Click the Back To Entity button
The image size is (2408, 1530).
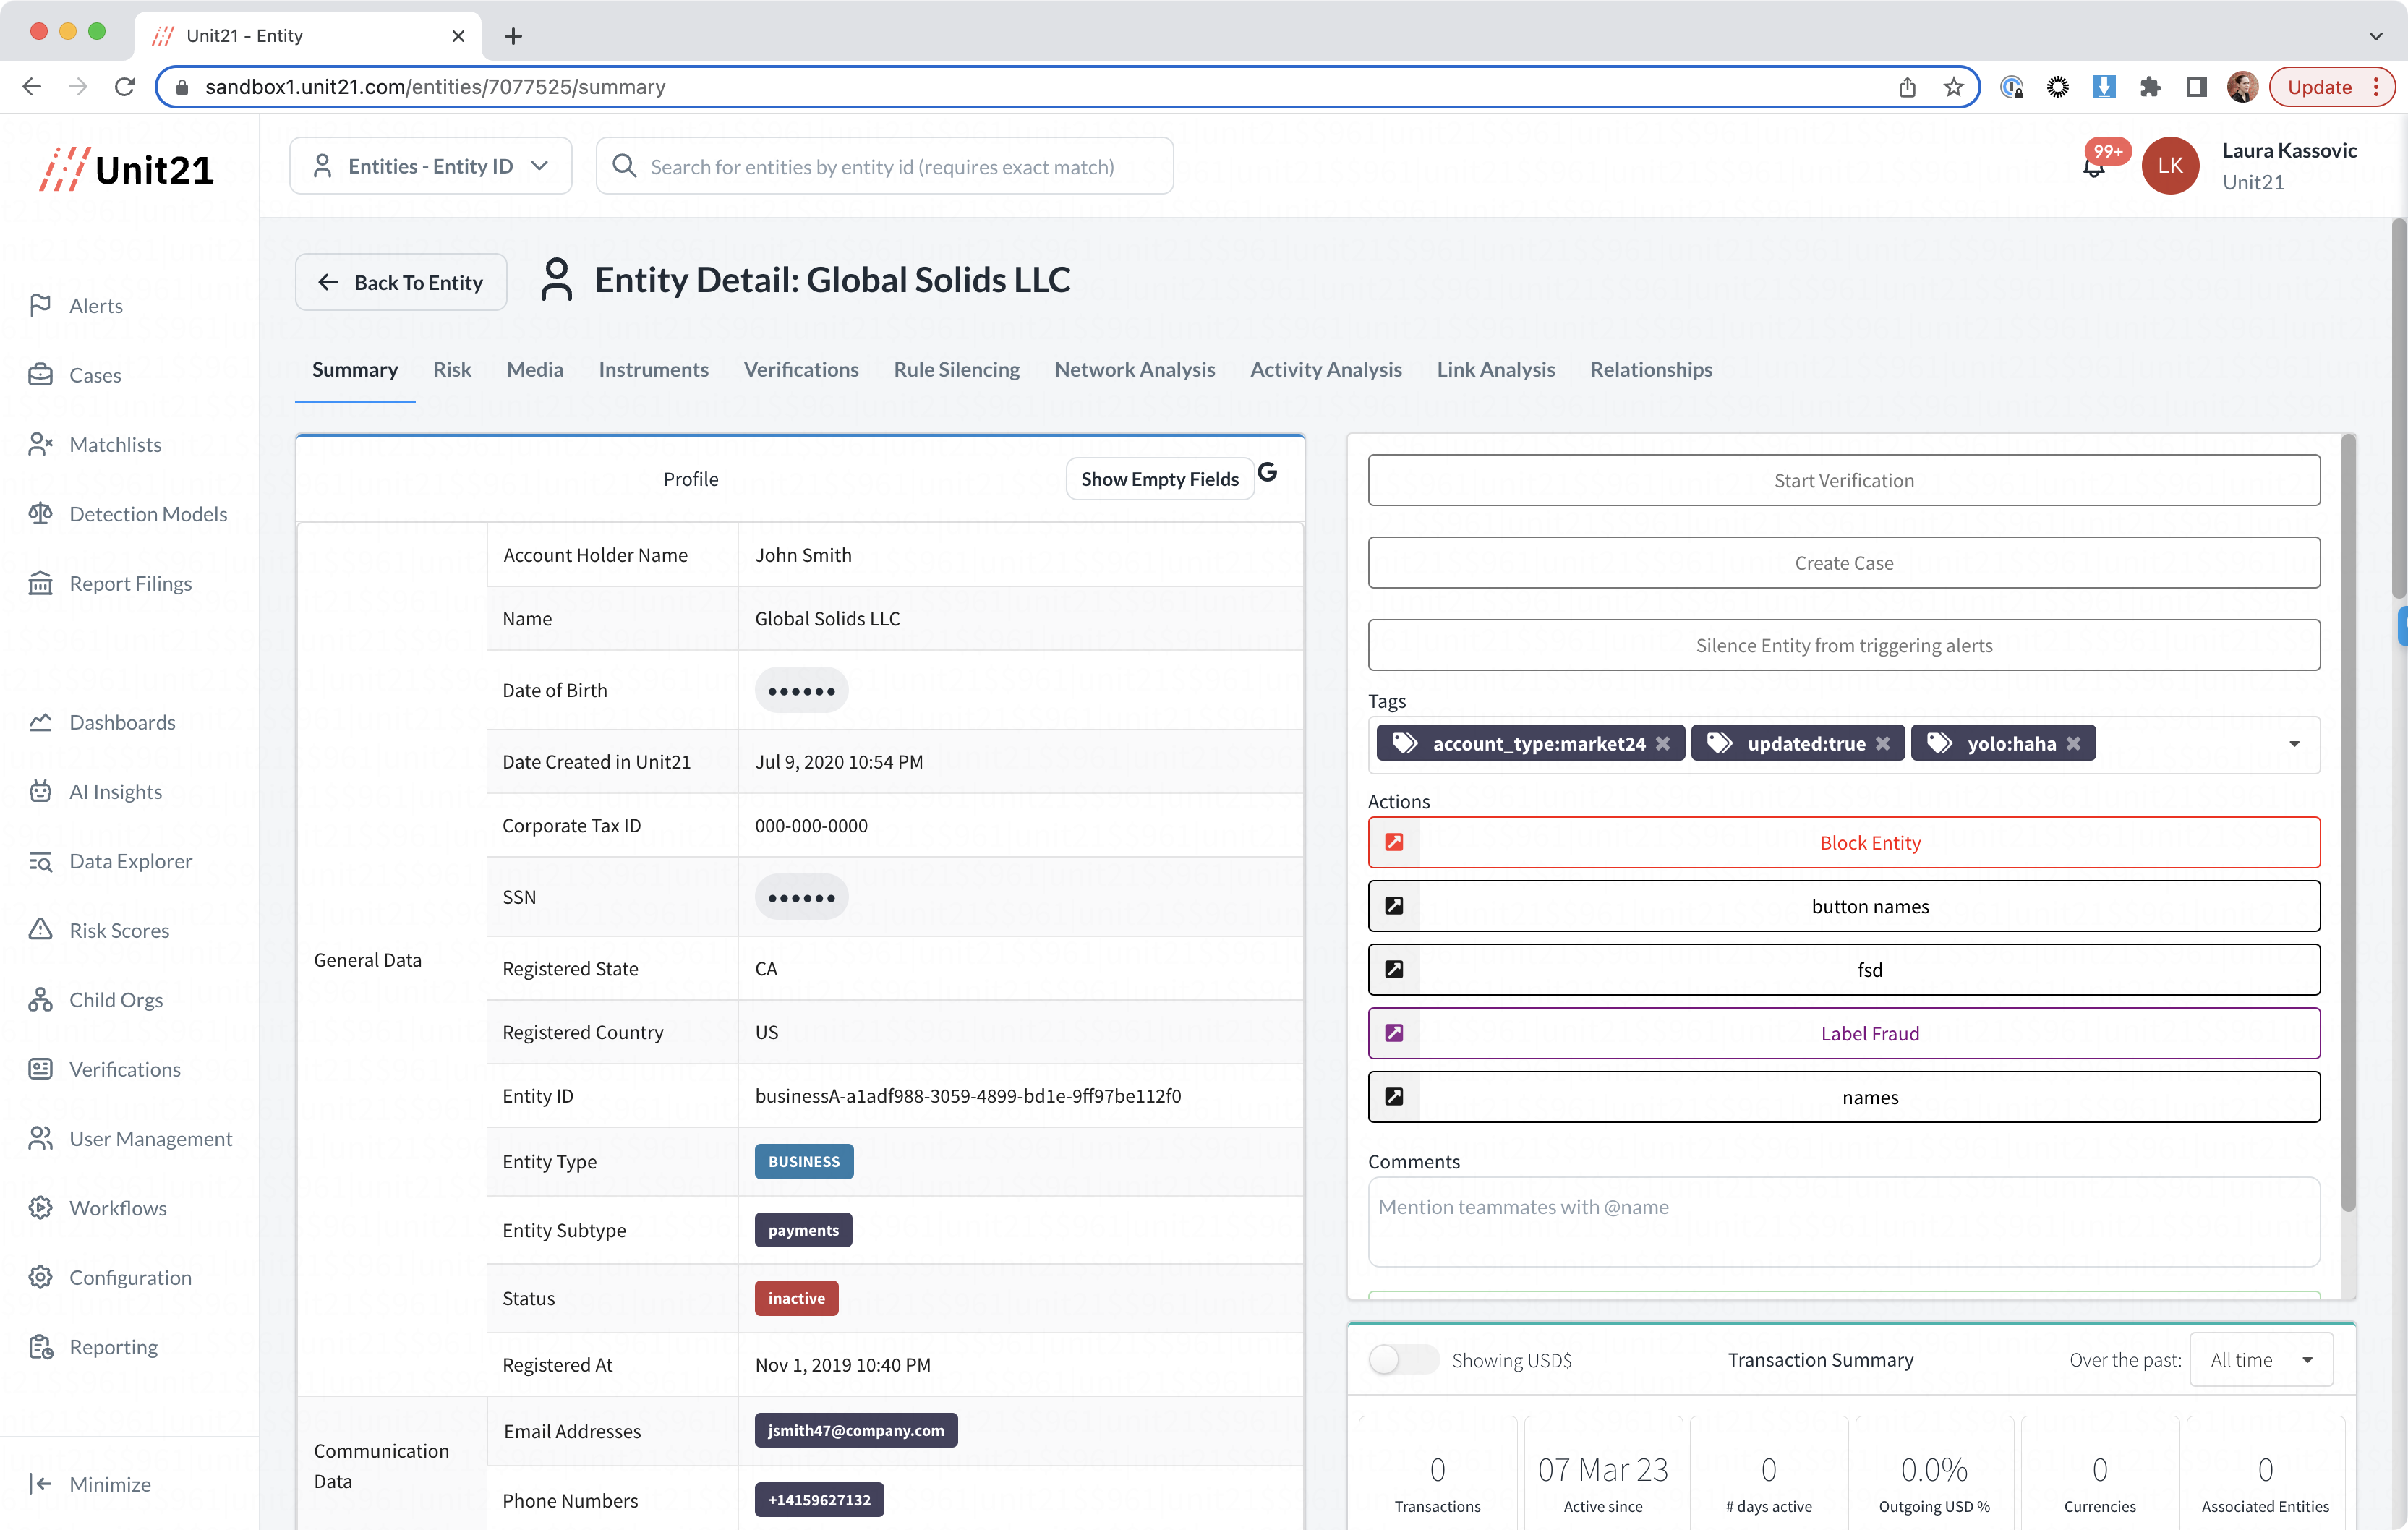pos(401,282)
